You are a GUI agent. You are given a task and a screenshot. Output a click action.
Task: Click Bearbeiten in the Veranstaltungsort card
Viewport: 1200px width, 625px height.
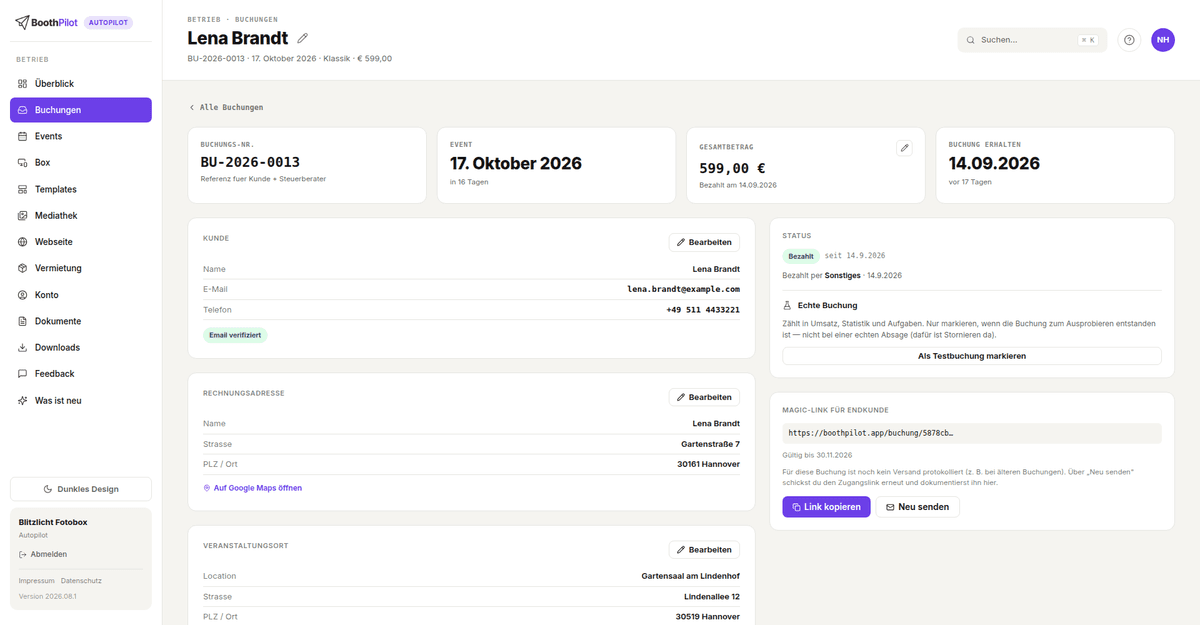point(704,549)
